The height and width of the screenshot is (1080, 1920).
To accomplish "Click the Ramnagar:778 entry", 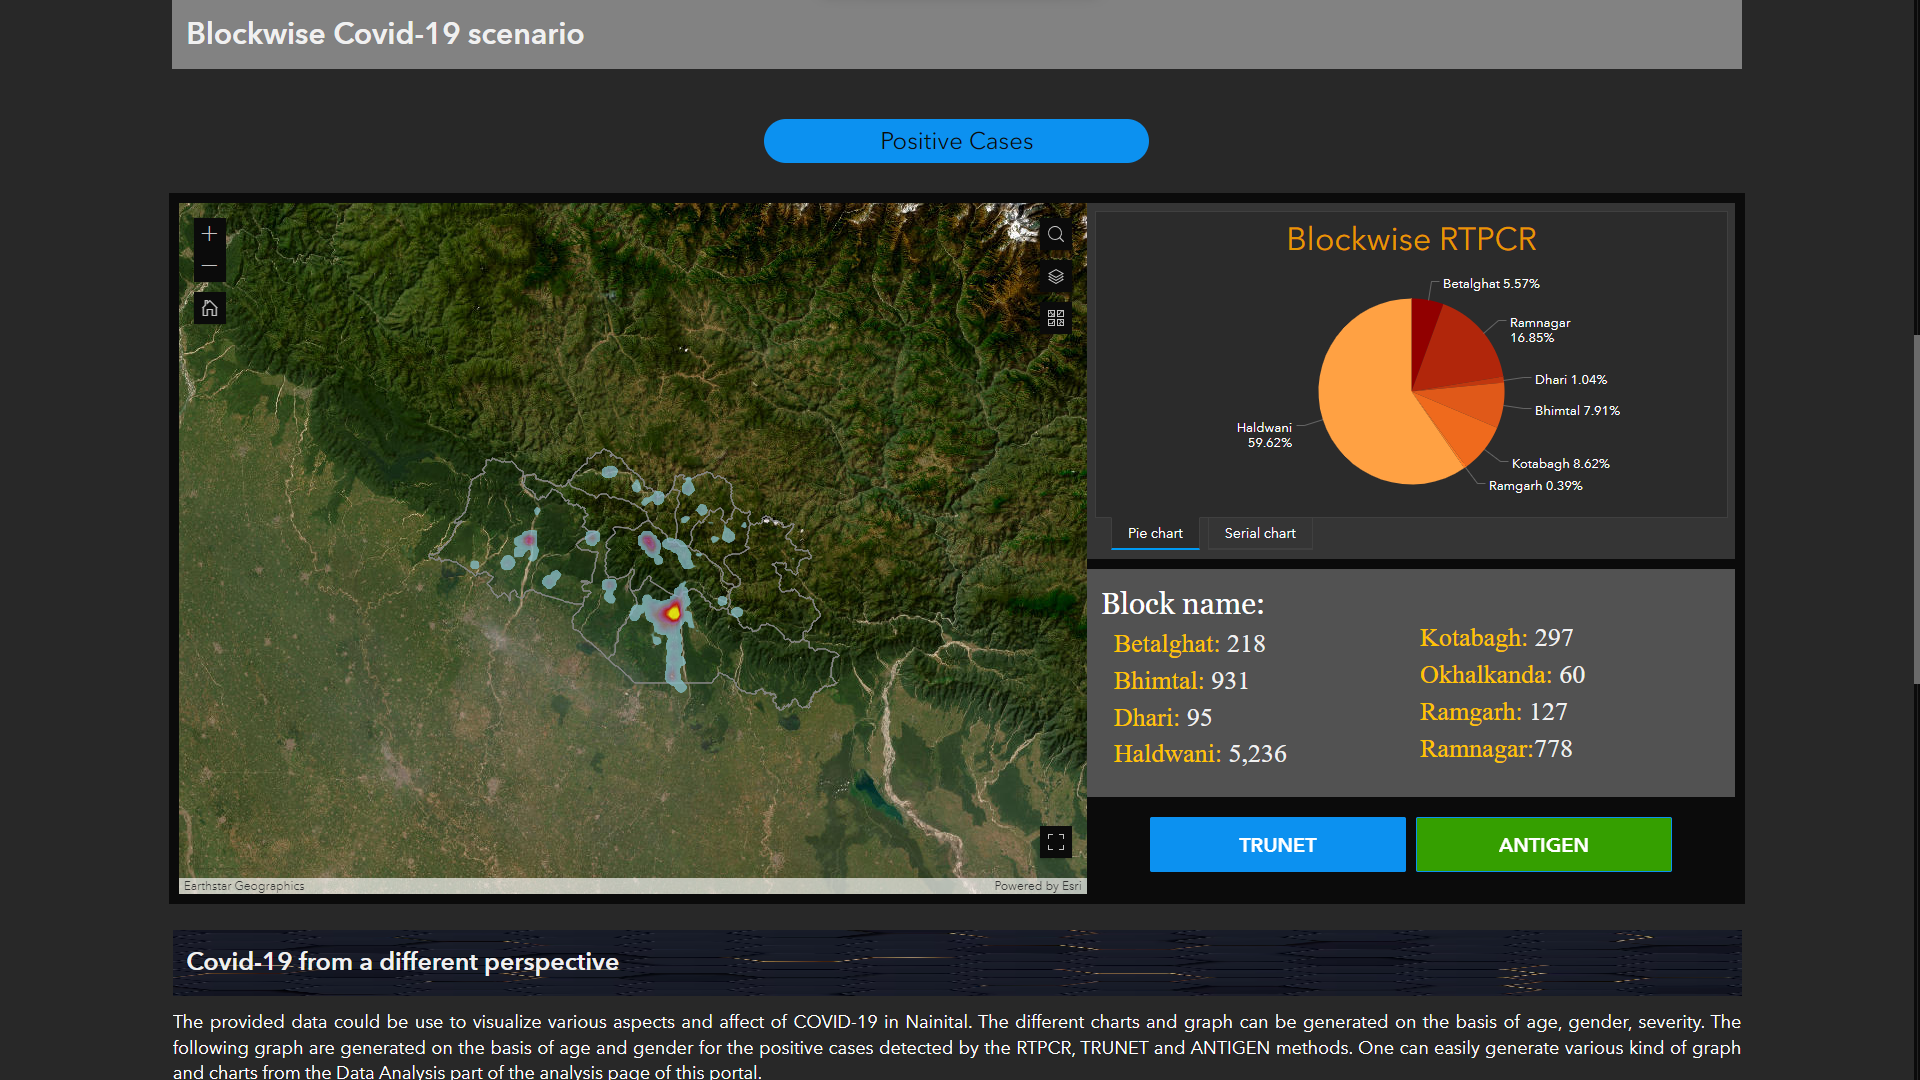I will pos(1495,749).
